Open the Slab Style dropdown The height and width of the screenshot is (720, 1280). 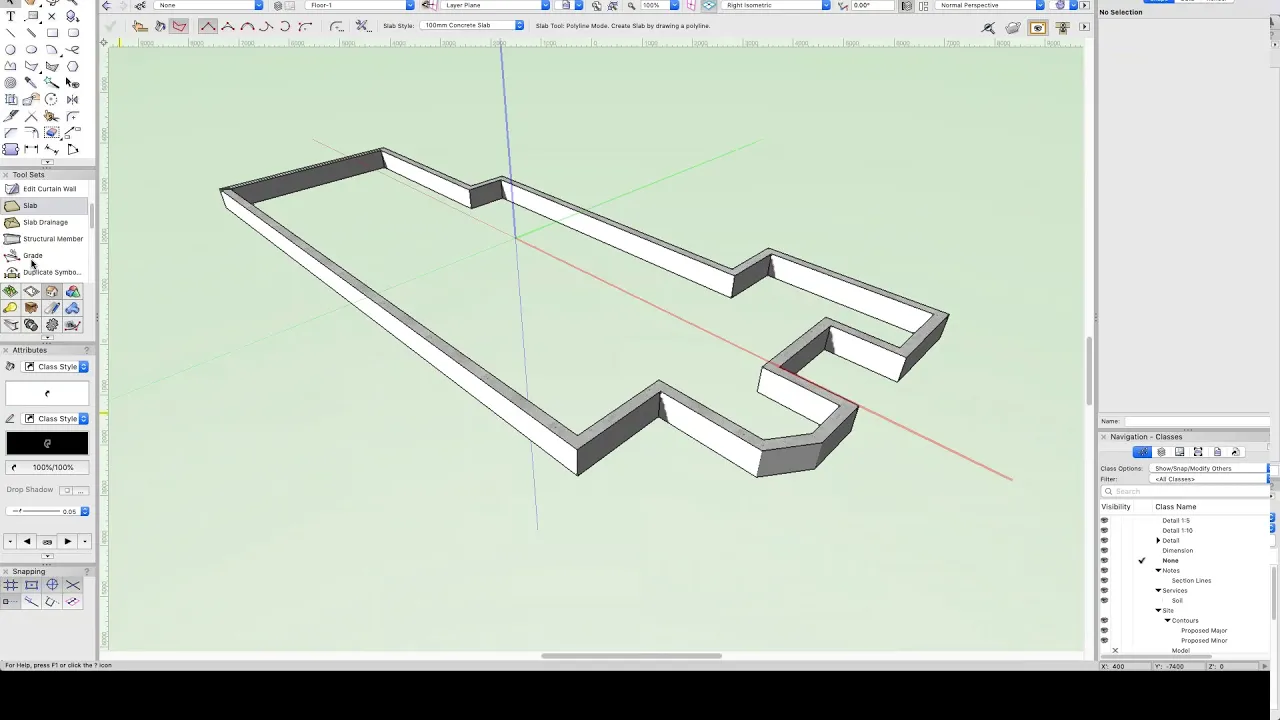coord(472,25)
